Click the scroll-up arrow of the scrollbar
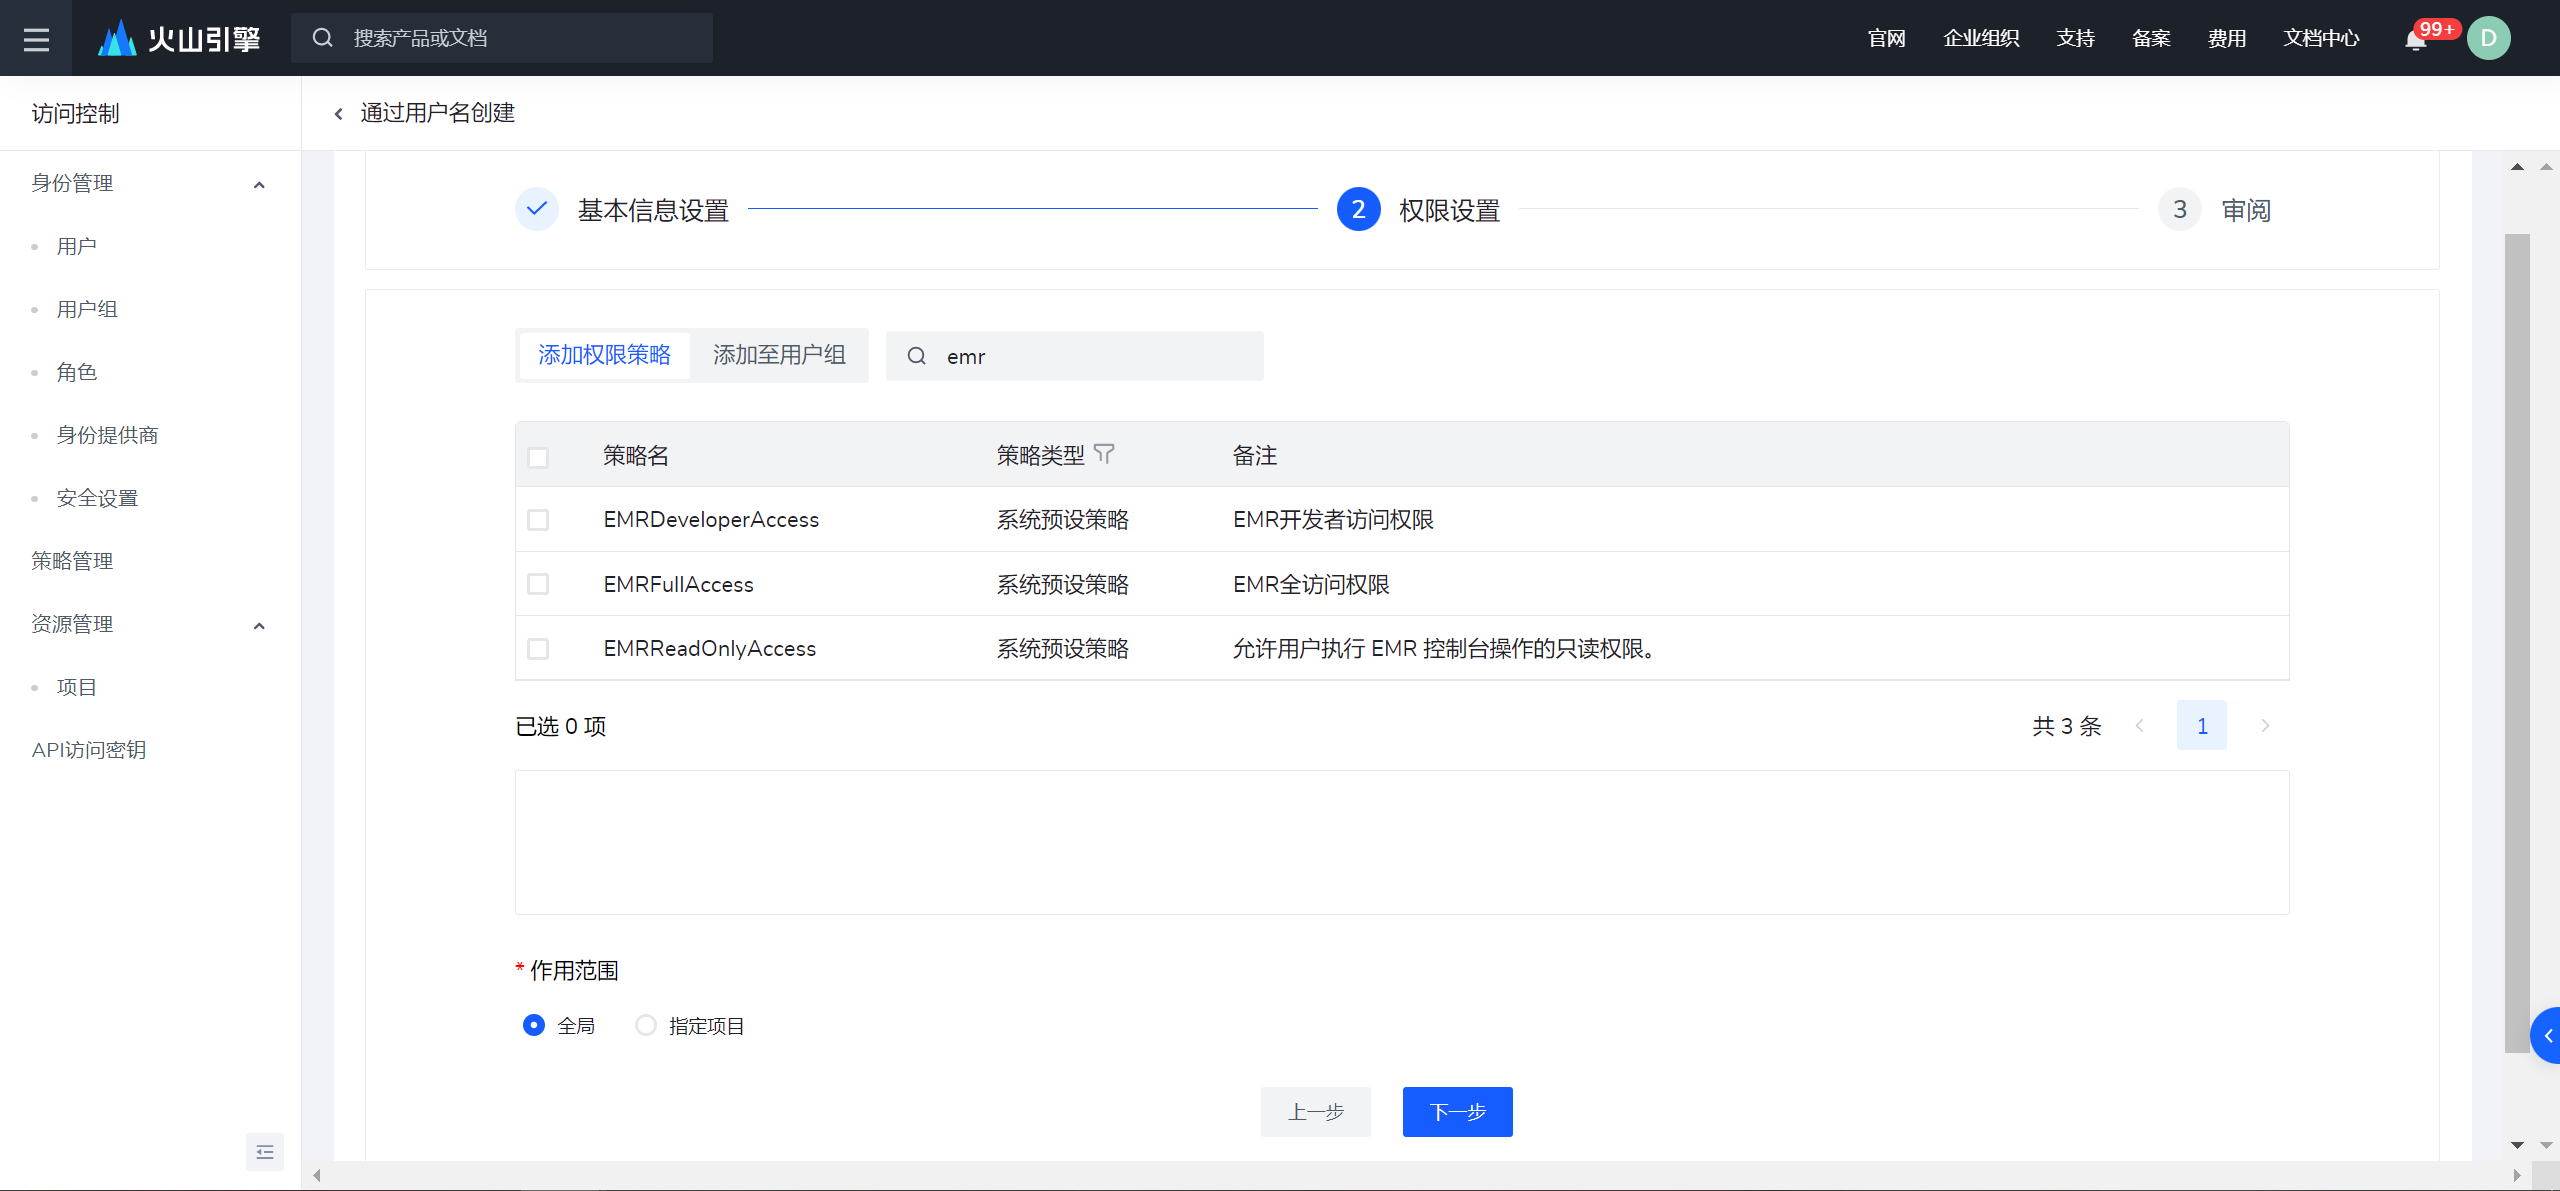2560x1191 pixels. [2517, 167]
